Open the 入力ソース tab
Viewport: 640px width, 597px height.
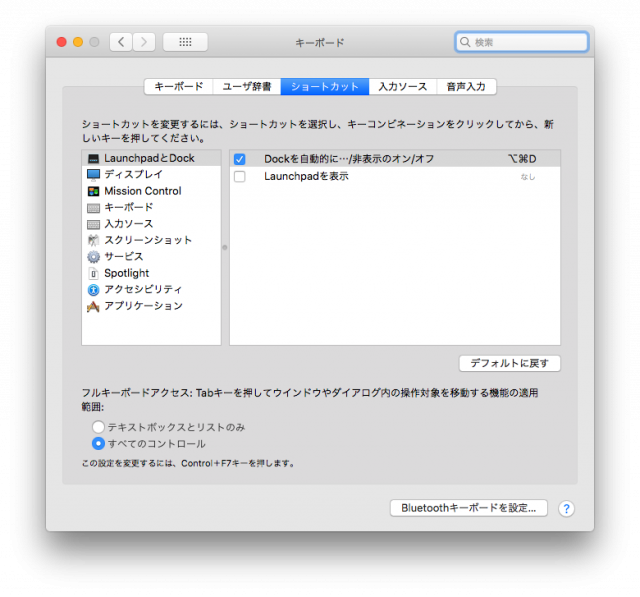(403, 87)
